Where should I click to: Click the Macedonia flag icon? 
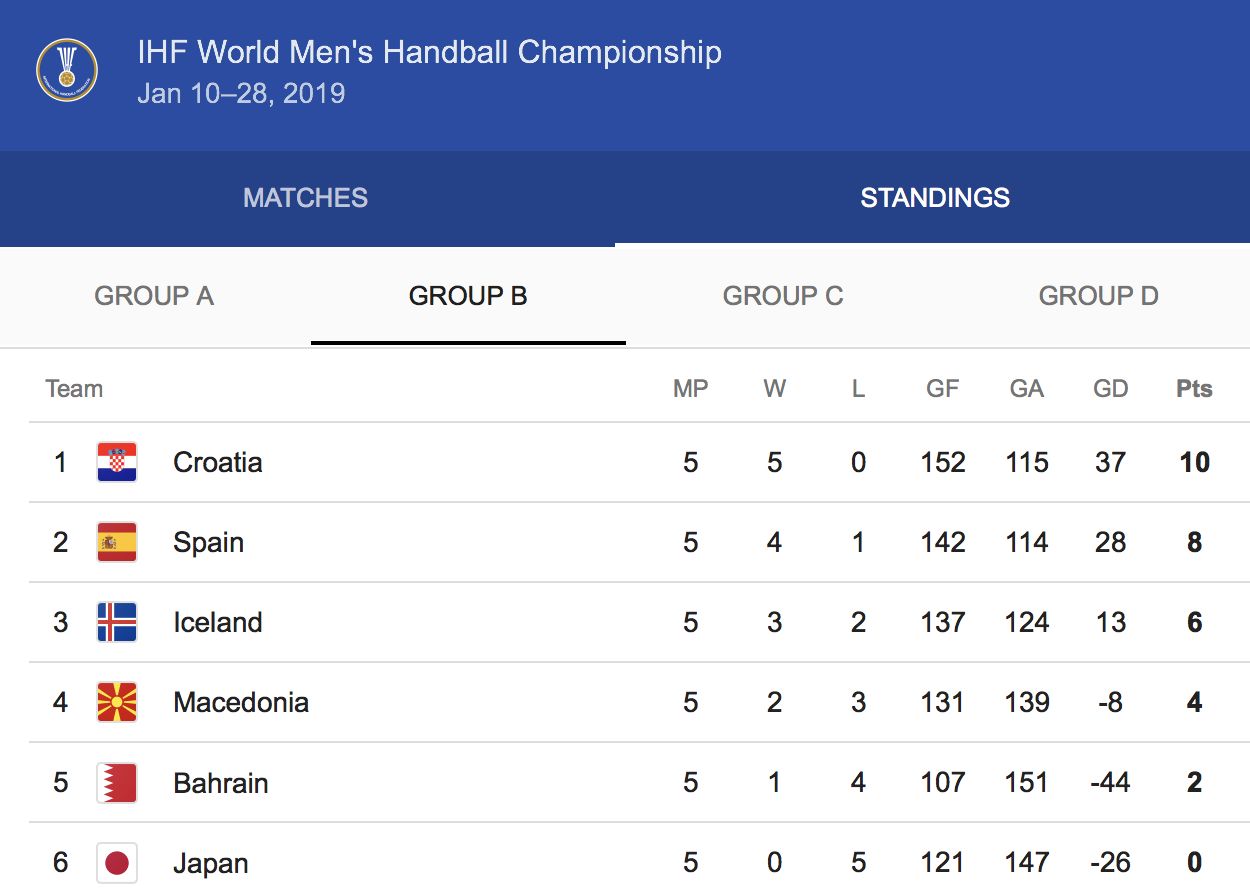click(x=117, y=702)
